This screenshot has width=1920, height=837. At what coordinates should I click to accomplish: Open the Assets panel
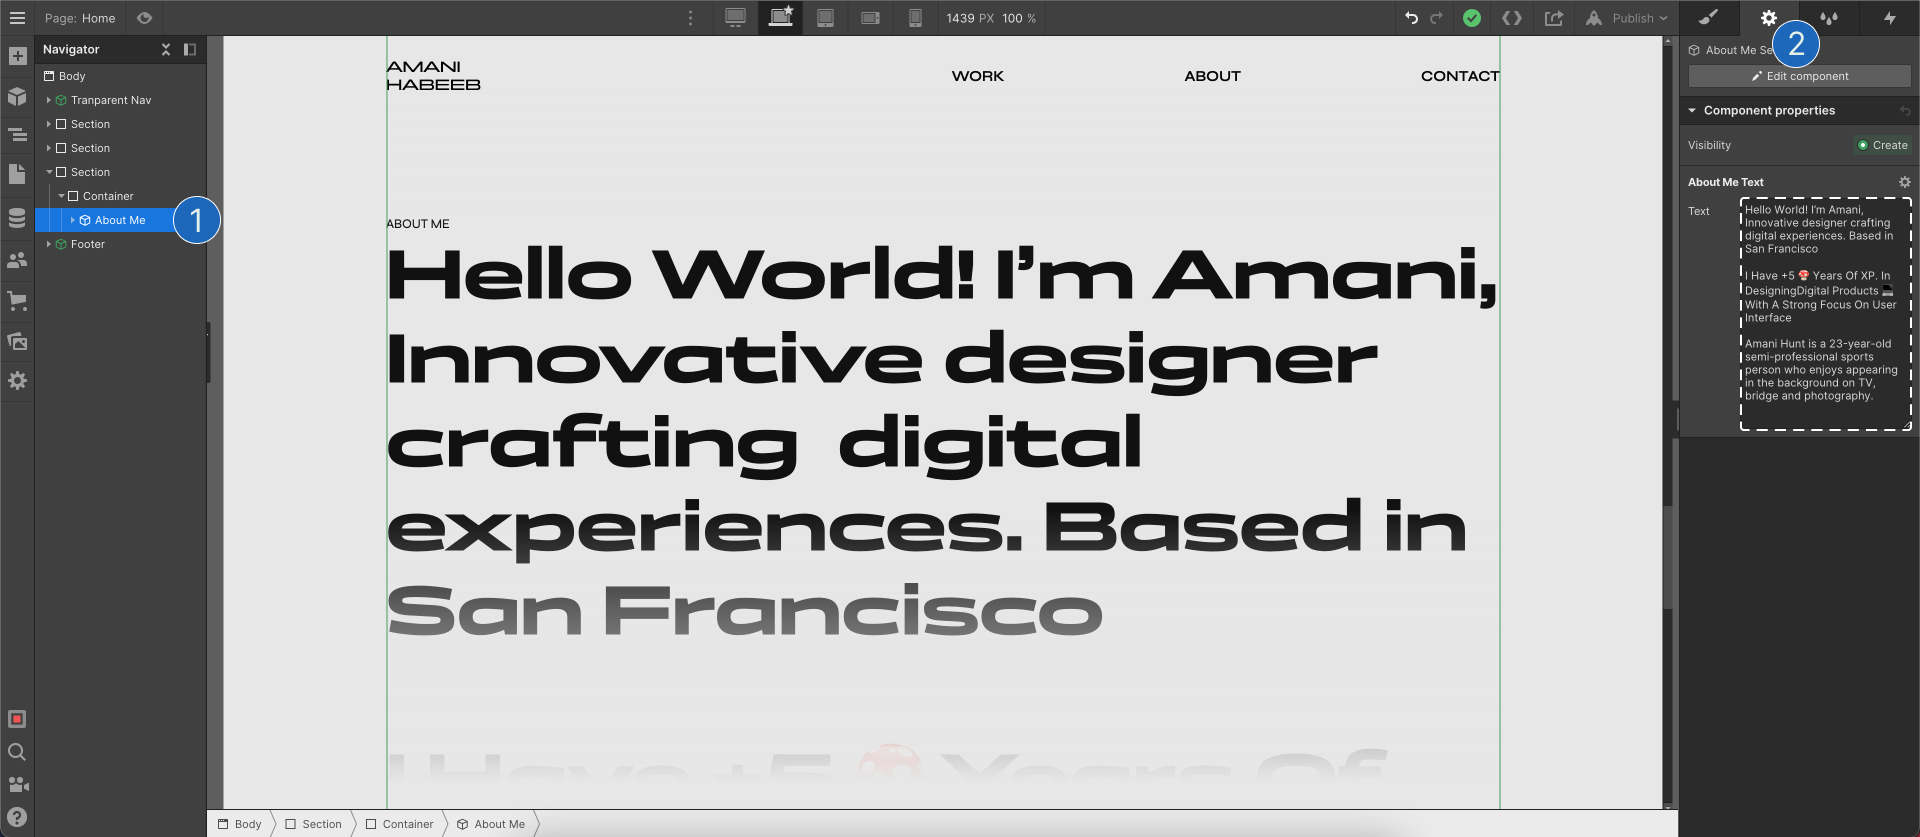(x=17, y=341)
